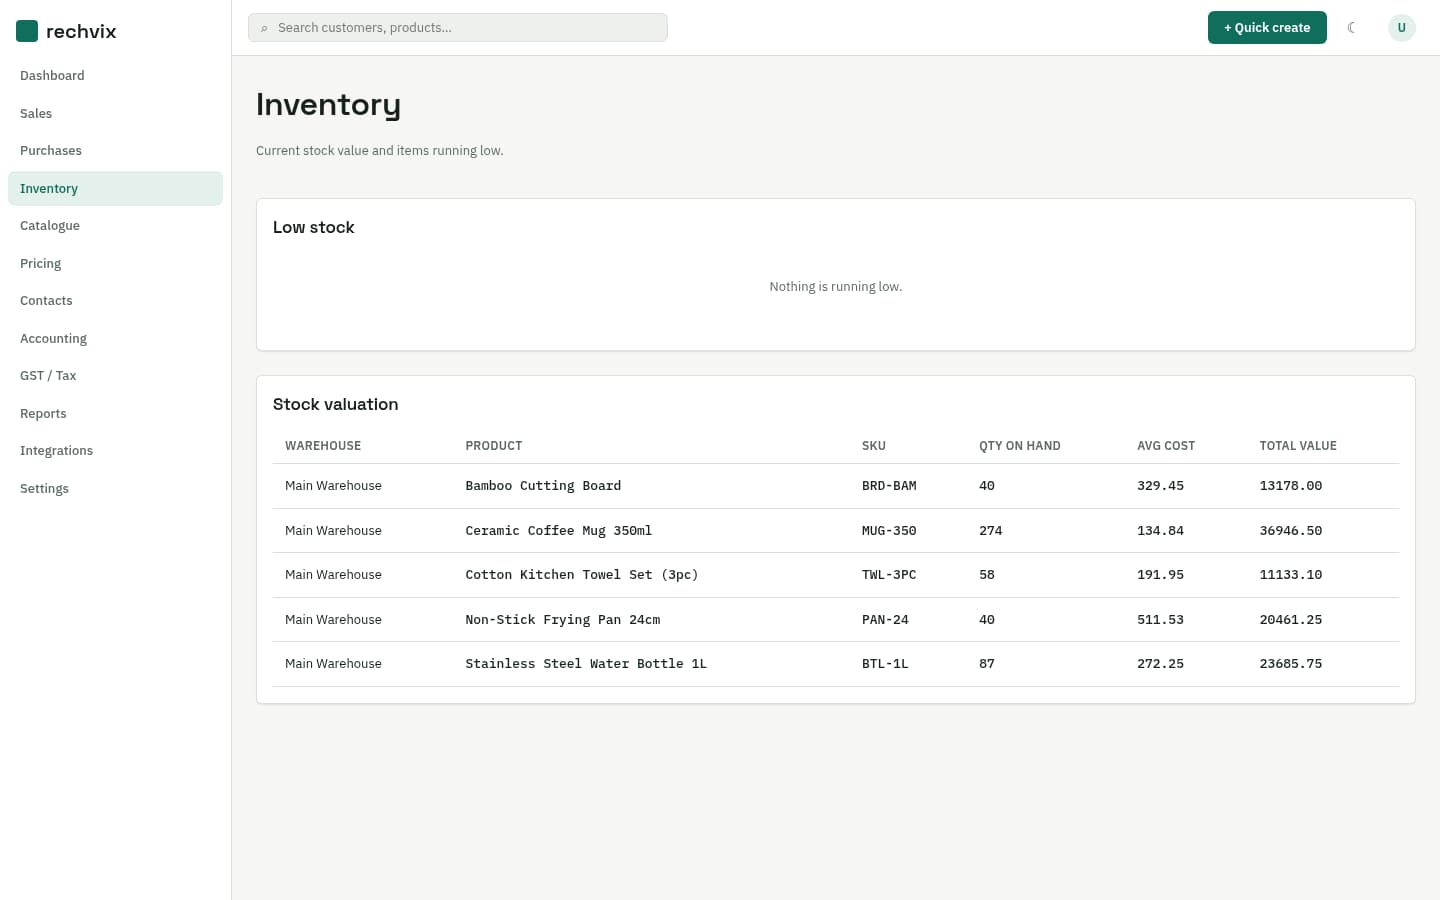Click the rechvix brand name
Viewport: 1440px width, 900px height.
coord(81,31)
